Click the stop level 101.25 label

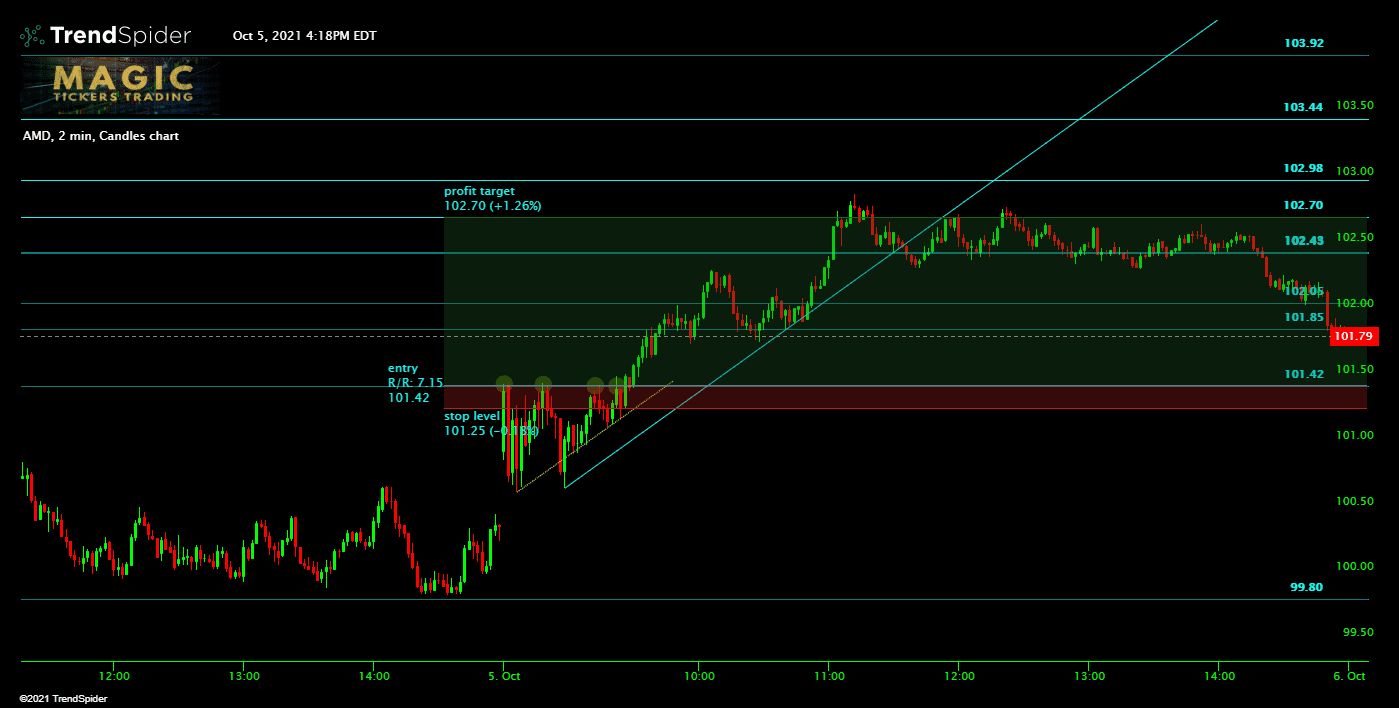490,423
